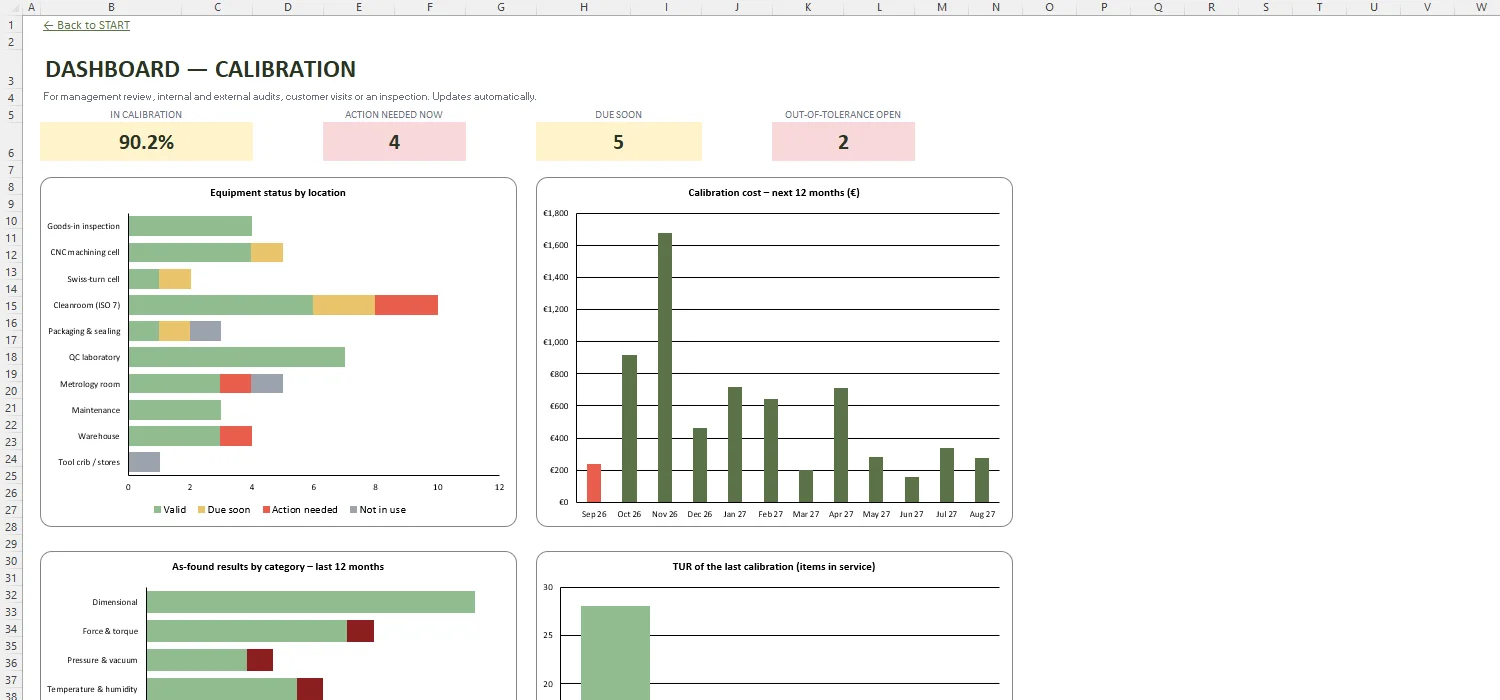The height and width of the screenshot is (700, 1500).
Task: Select column H header
Action: [584, 7]
